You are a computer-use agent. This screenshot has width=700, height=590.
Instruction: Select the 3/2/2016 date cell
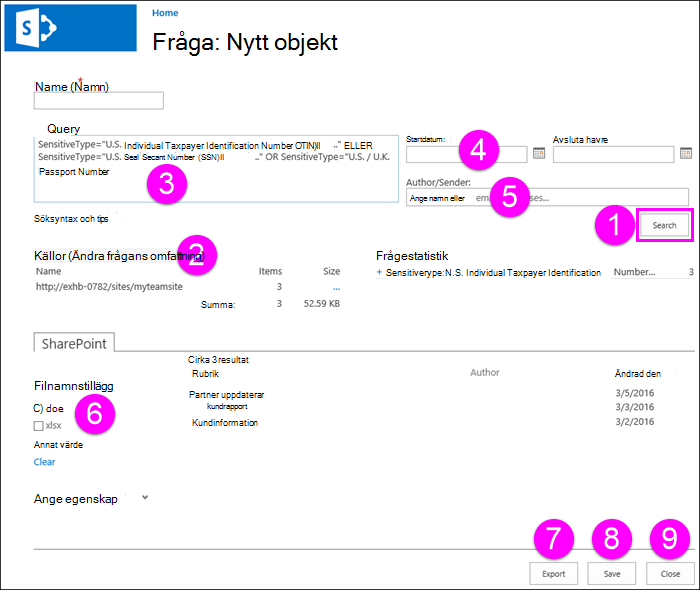[x=635, y=422]
